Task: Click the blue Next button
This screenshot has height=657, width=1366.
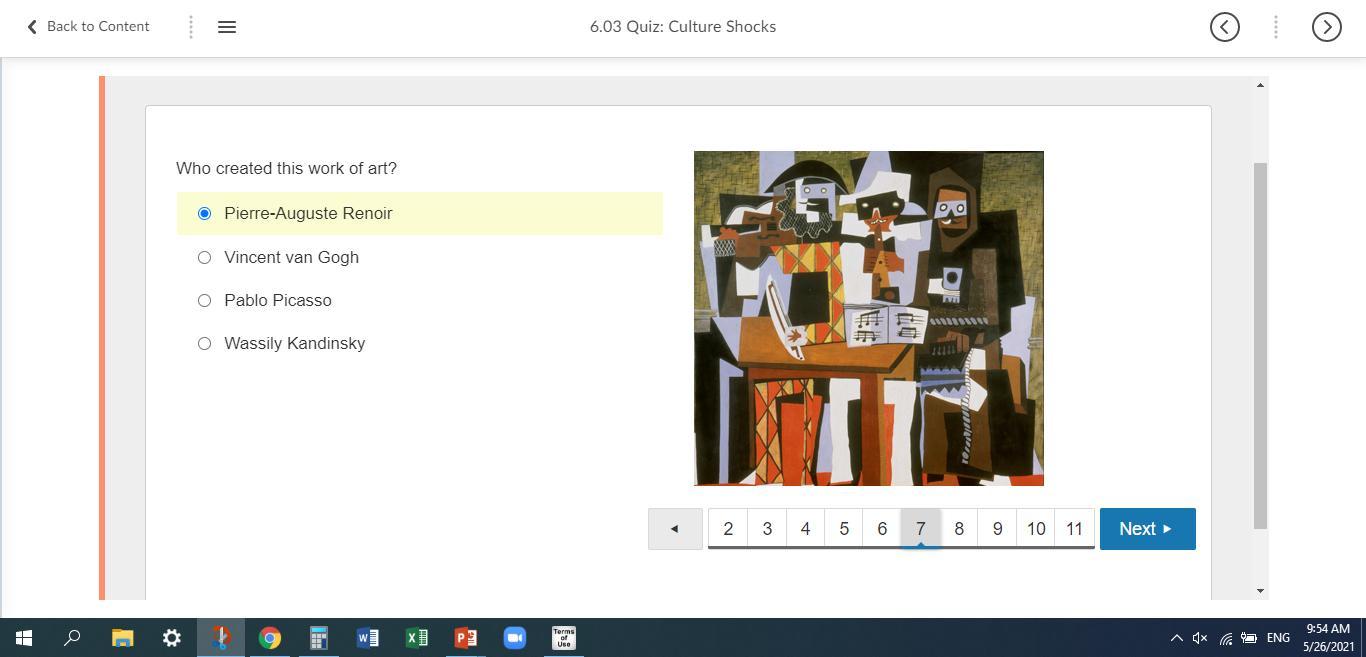Action: point(1148,529)
